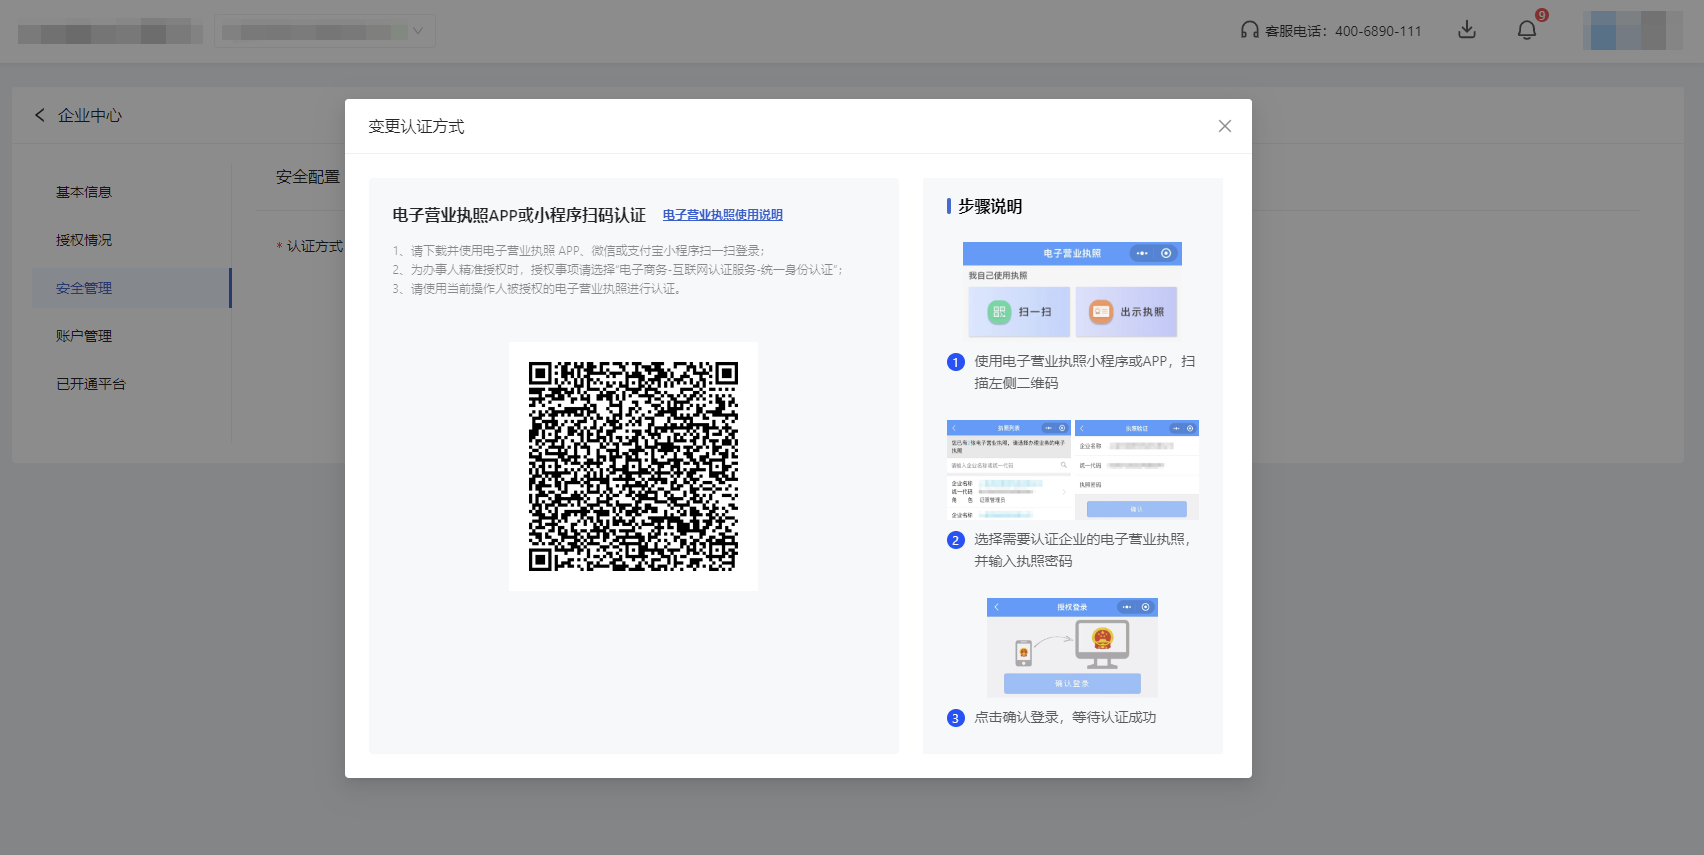Click the 选择需要认证企业的电子营业执照 step text
Viewport: 1704px width, 855px height.
(x=1082, y=550)
